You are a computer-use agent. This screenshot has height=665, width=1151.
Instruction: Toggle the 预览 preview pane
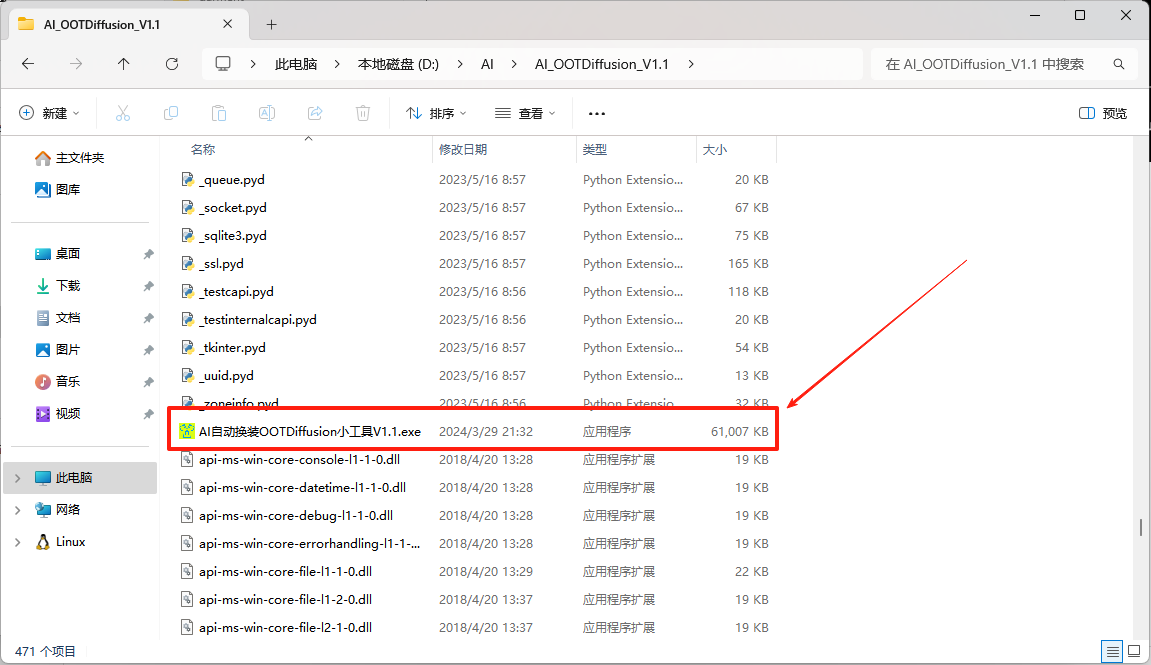click(1103, 114)
